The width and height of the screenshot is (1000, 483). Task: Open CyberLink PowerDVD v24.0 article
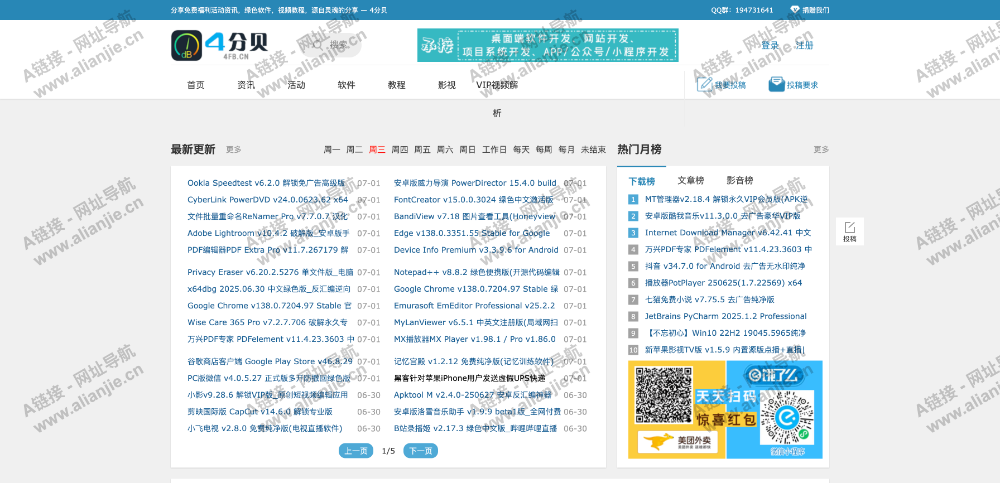(268, 200)
